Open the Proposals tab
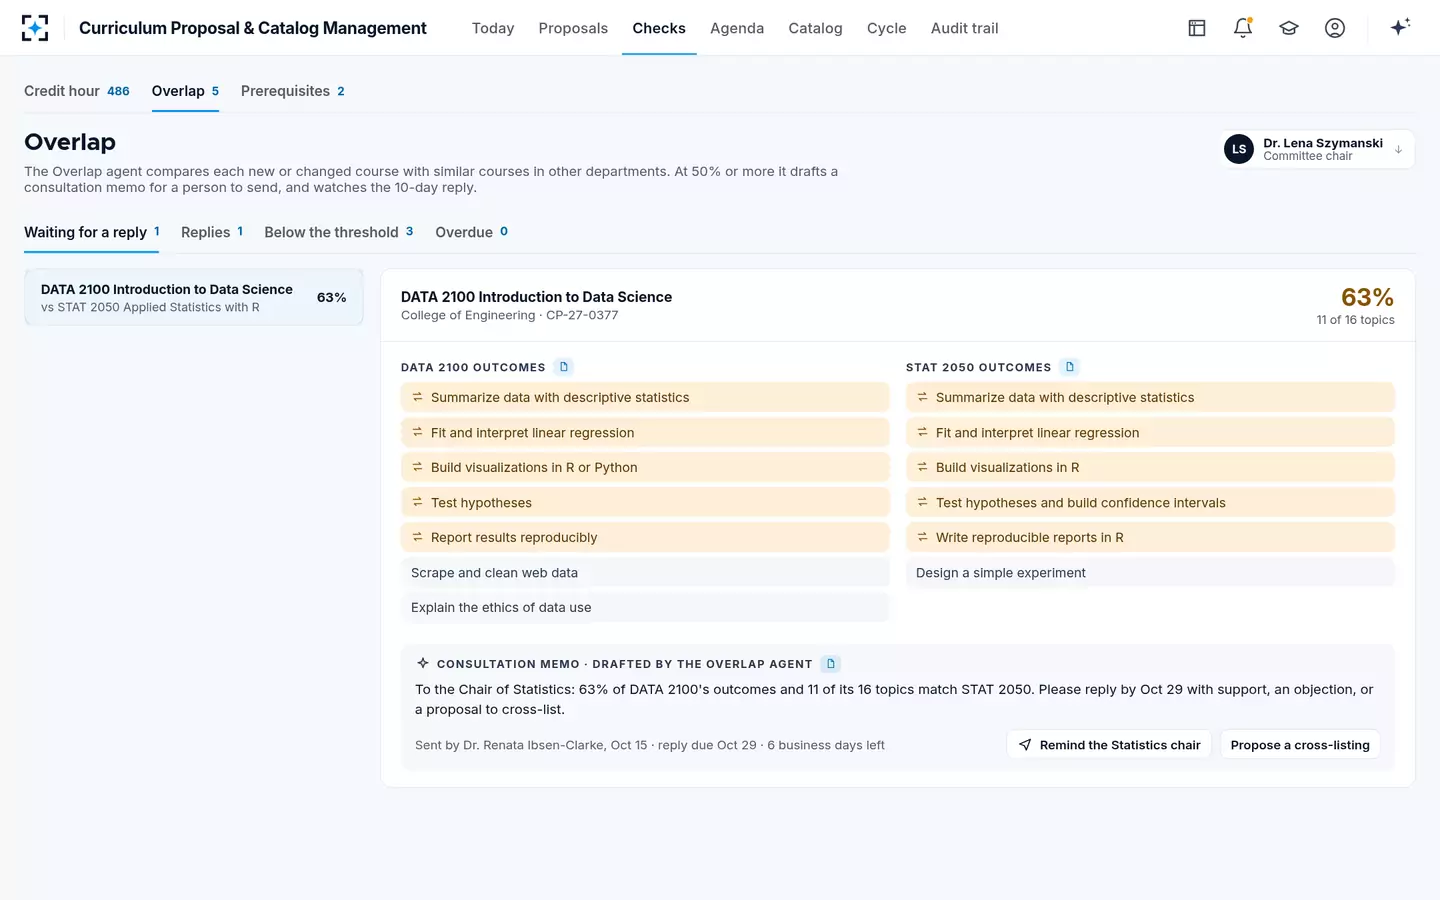The height and width of the screenshot is (900, 1440). pyautogui.click(x=573, y=28)
